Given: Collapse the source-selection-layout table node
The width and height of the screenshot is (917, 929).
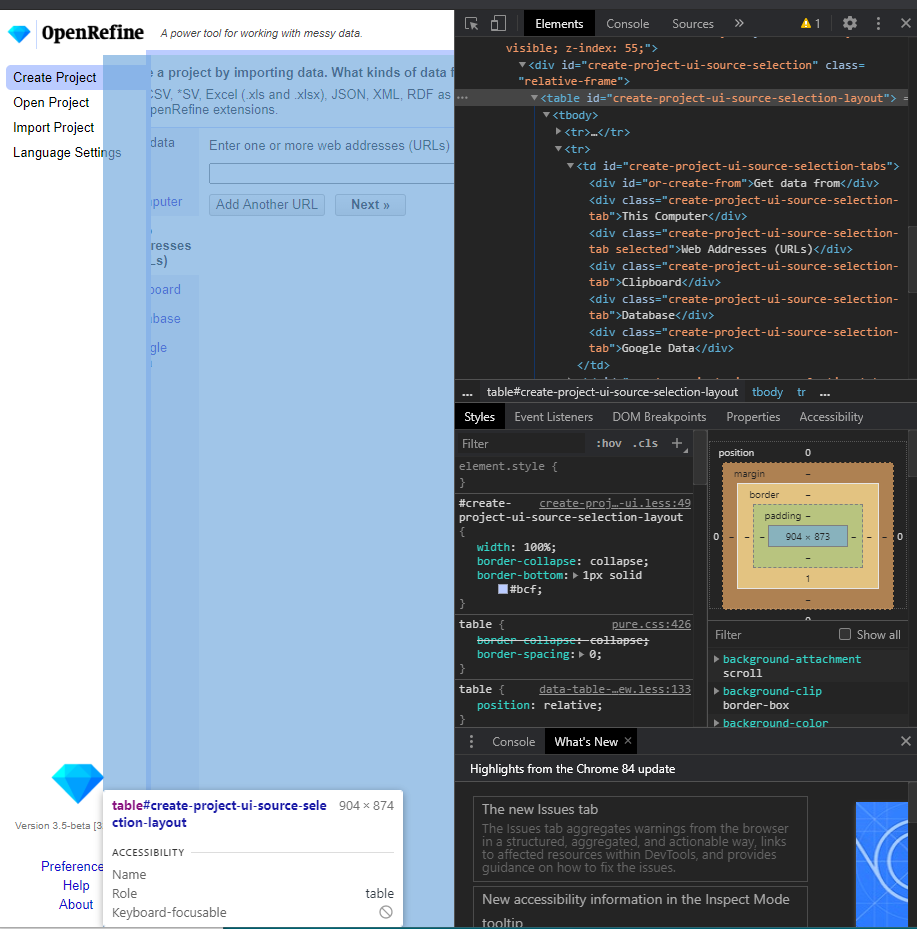Looking at the screenshot, I should click(534, 98).
